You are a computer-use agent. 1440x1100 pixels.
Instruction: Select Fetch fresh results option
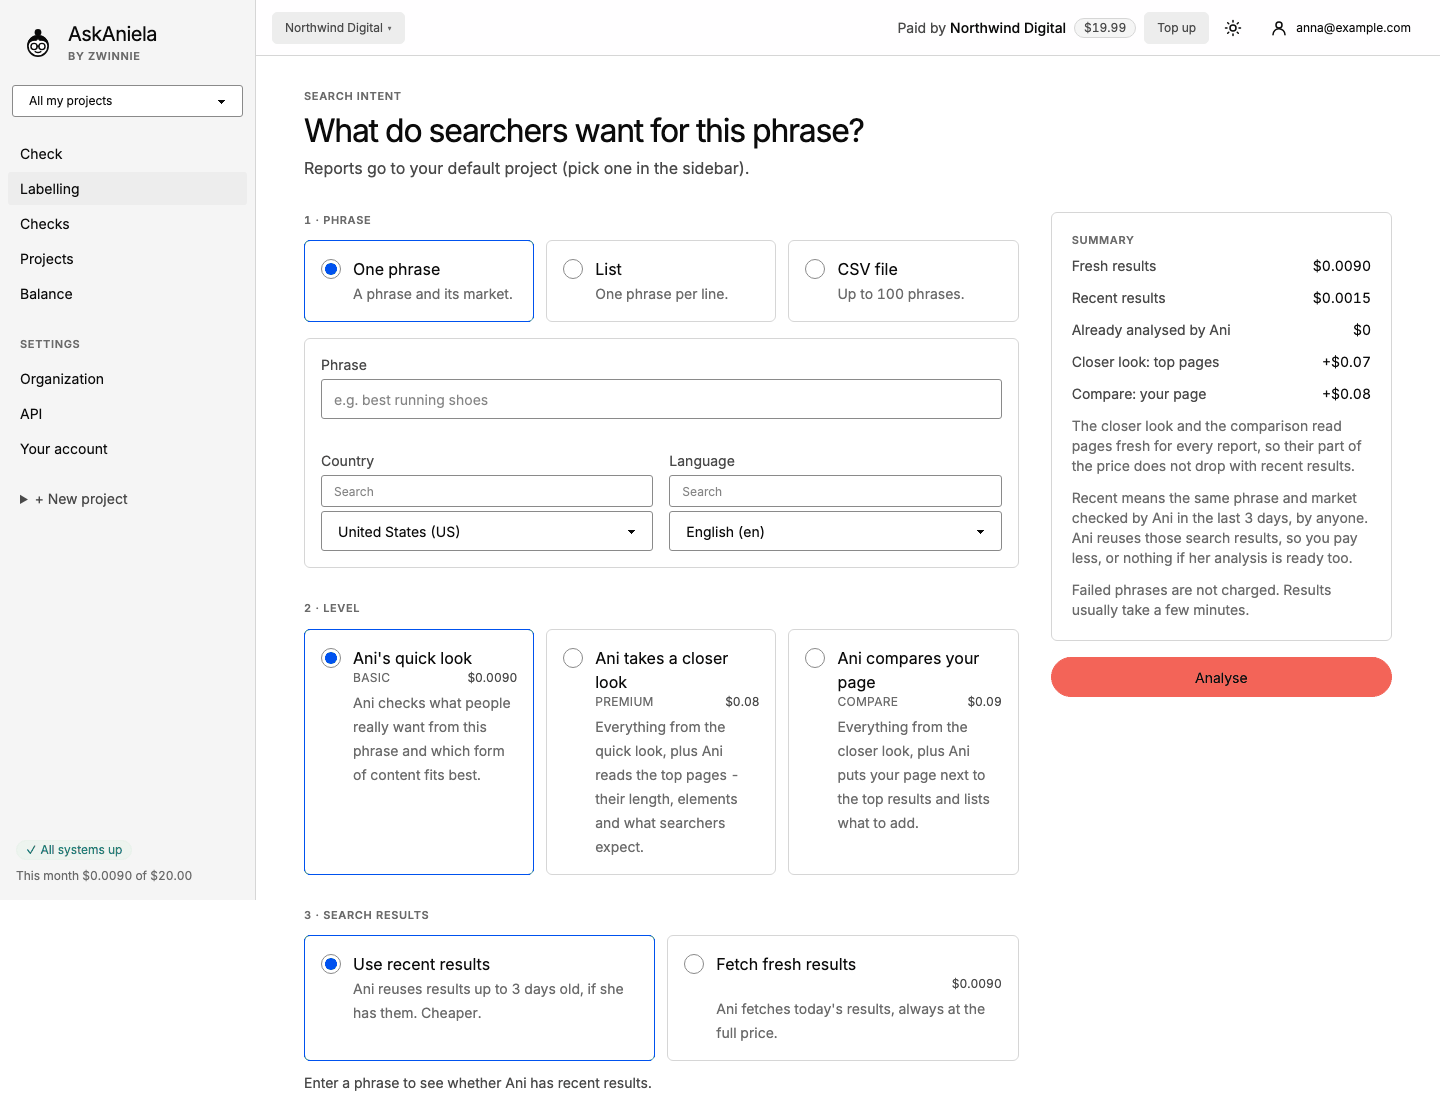694,964
